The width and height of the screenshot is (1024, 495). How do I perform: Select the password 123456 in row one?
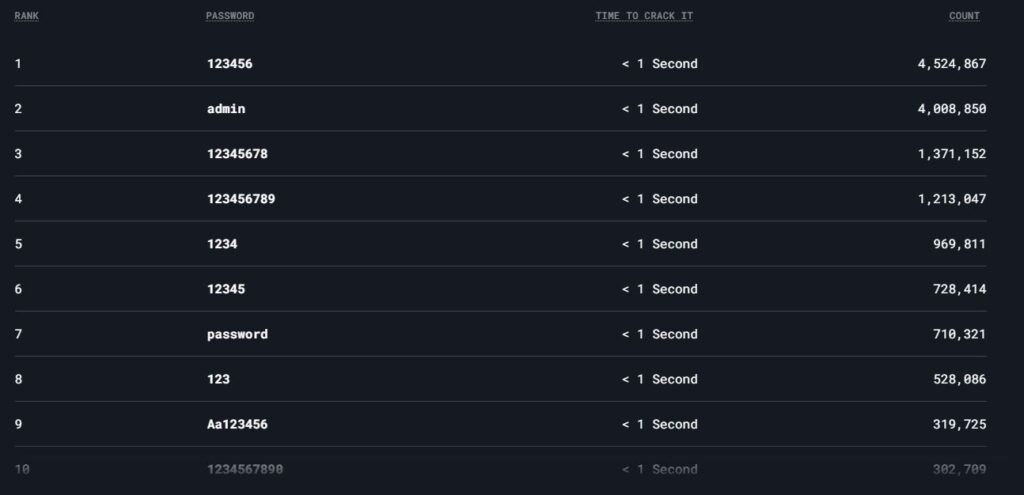pyautogui.click(x=230, y=64)
